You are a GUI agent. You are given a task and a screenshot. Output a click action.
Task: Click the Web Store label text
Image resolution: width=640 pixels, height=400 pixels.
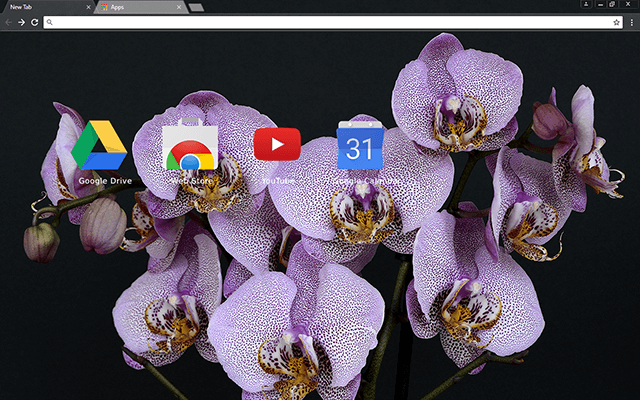[x=192, y=180]
